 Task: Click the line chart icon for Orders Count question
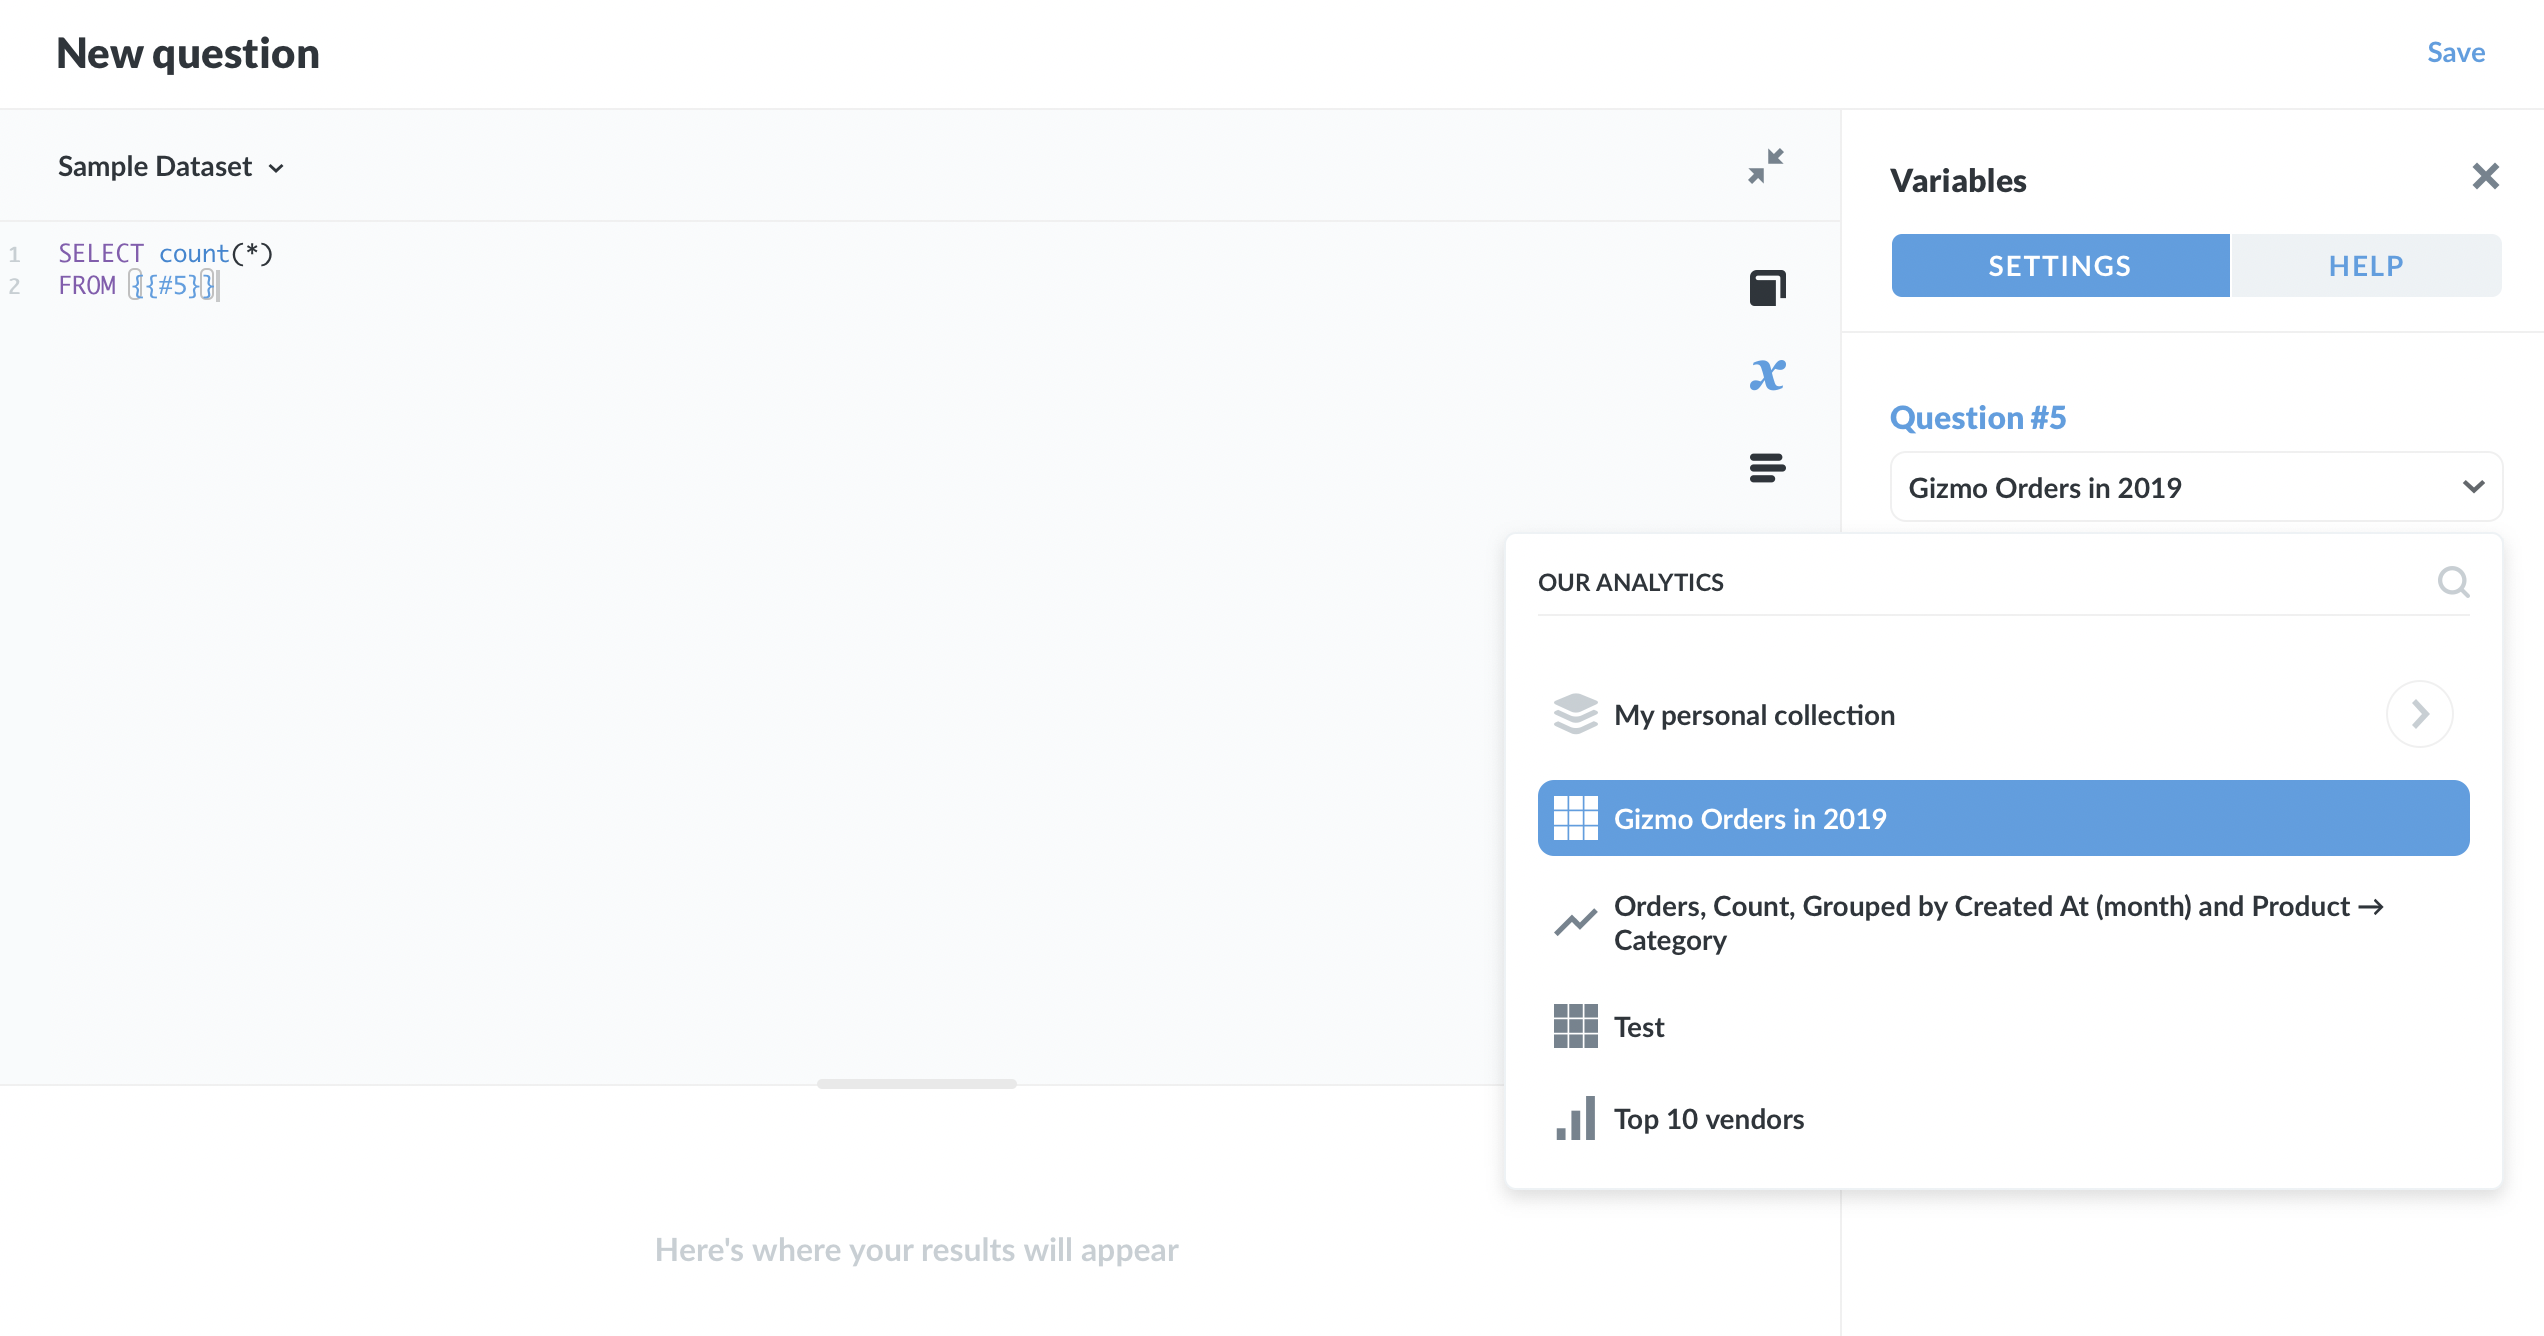coord(1575,922)
